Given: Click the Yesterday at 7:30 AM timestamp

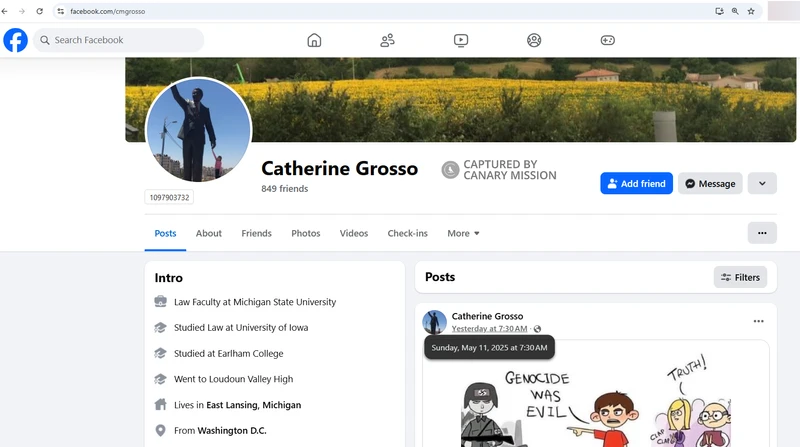Looking at the screenshot, I should pos(489,329).
